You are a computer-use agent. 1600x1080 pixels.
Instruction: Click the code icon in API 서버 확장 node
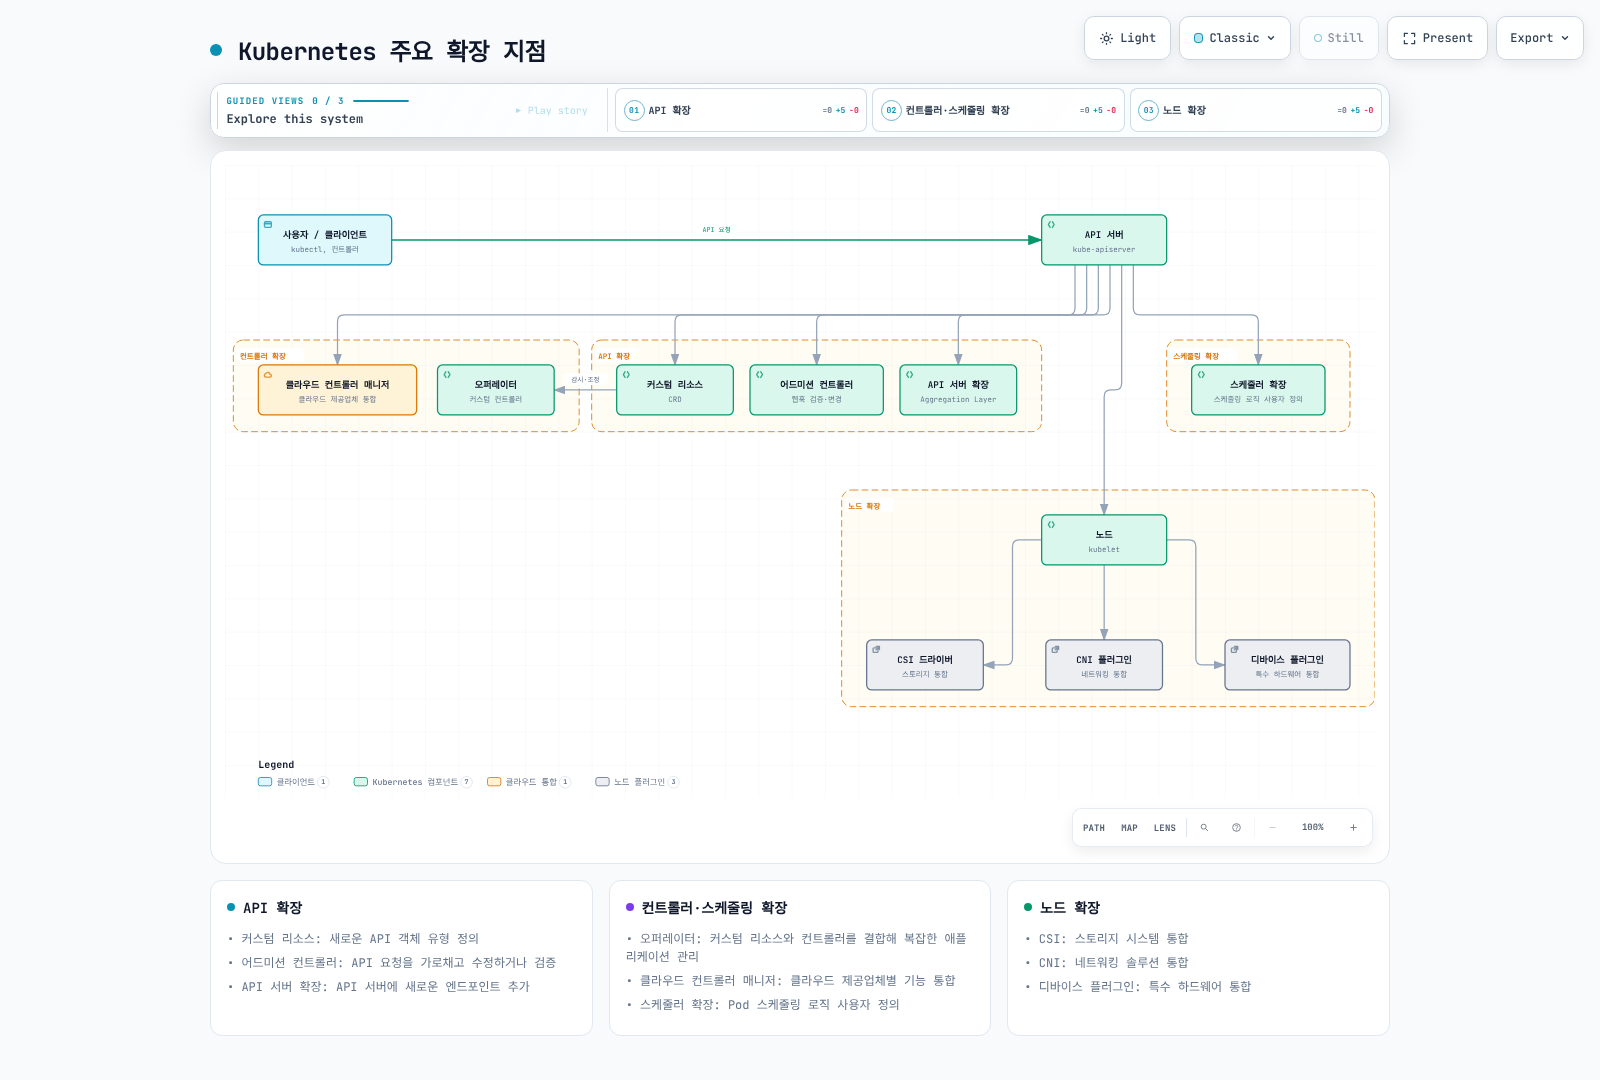pos(910,375)
